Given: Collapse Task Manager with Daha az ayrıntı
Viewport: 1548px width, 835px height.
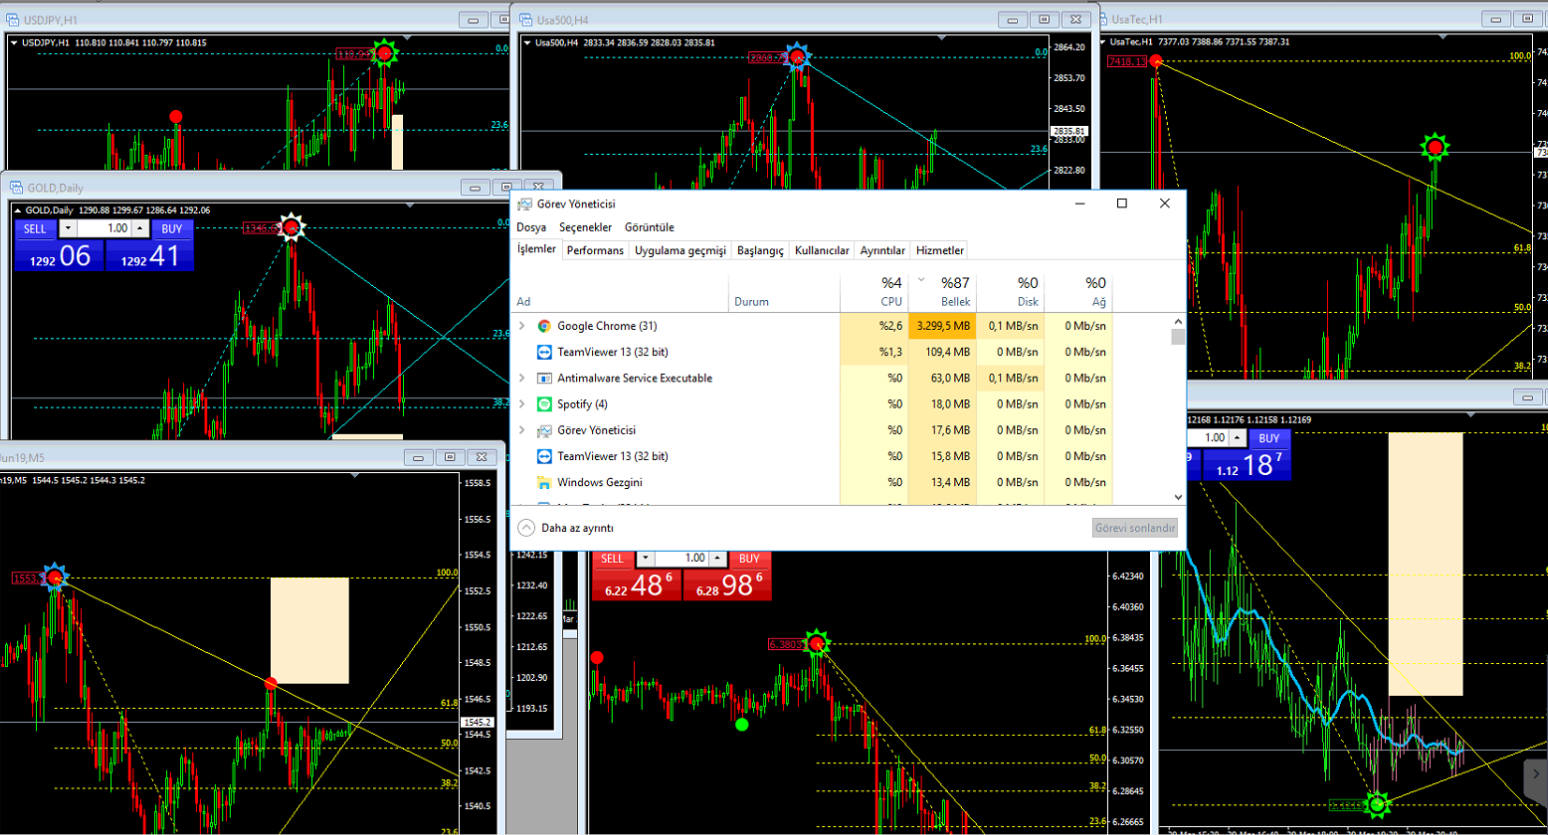Looking at the screenshot, I should pos(565,528).
